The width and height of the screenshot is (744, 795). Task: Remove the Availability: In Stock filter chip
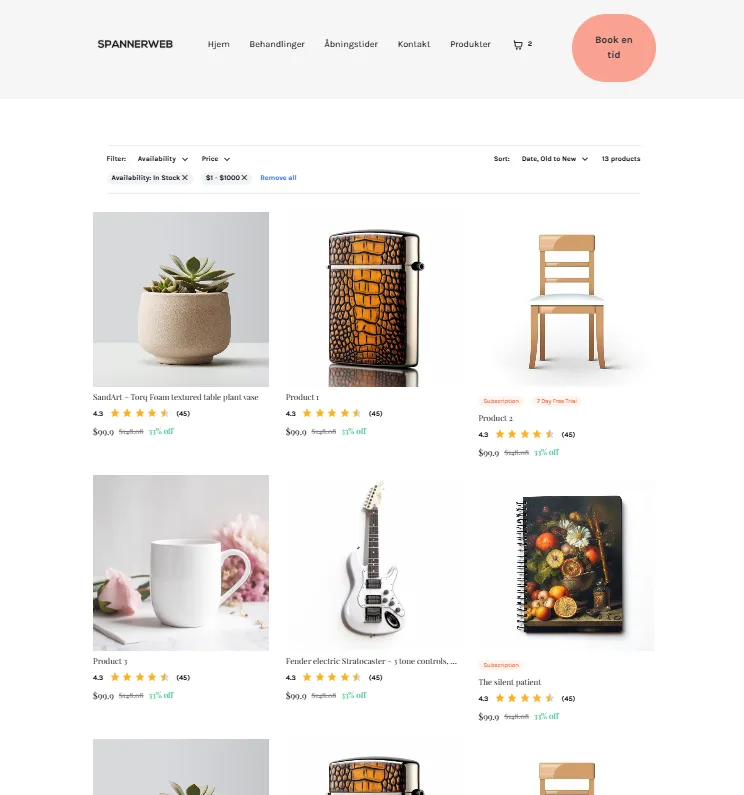185,177
